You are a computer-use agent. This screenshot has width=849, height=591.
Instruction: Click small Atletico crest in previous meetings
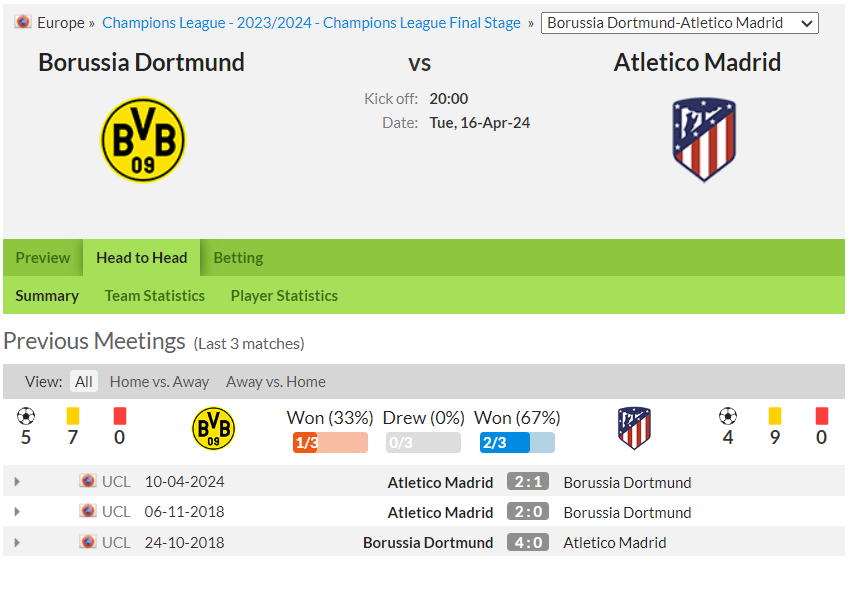(634, 429)
